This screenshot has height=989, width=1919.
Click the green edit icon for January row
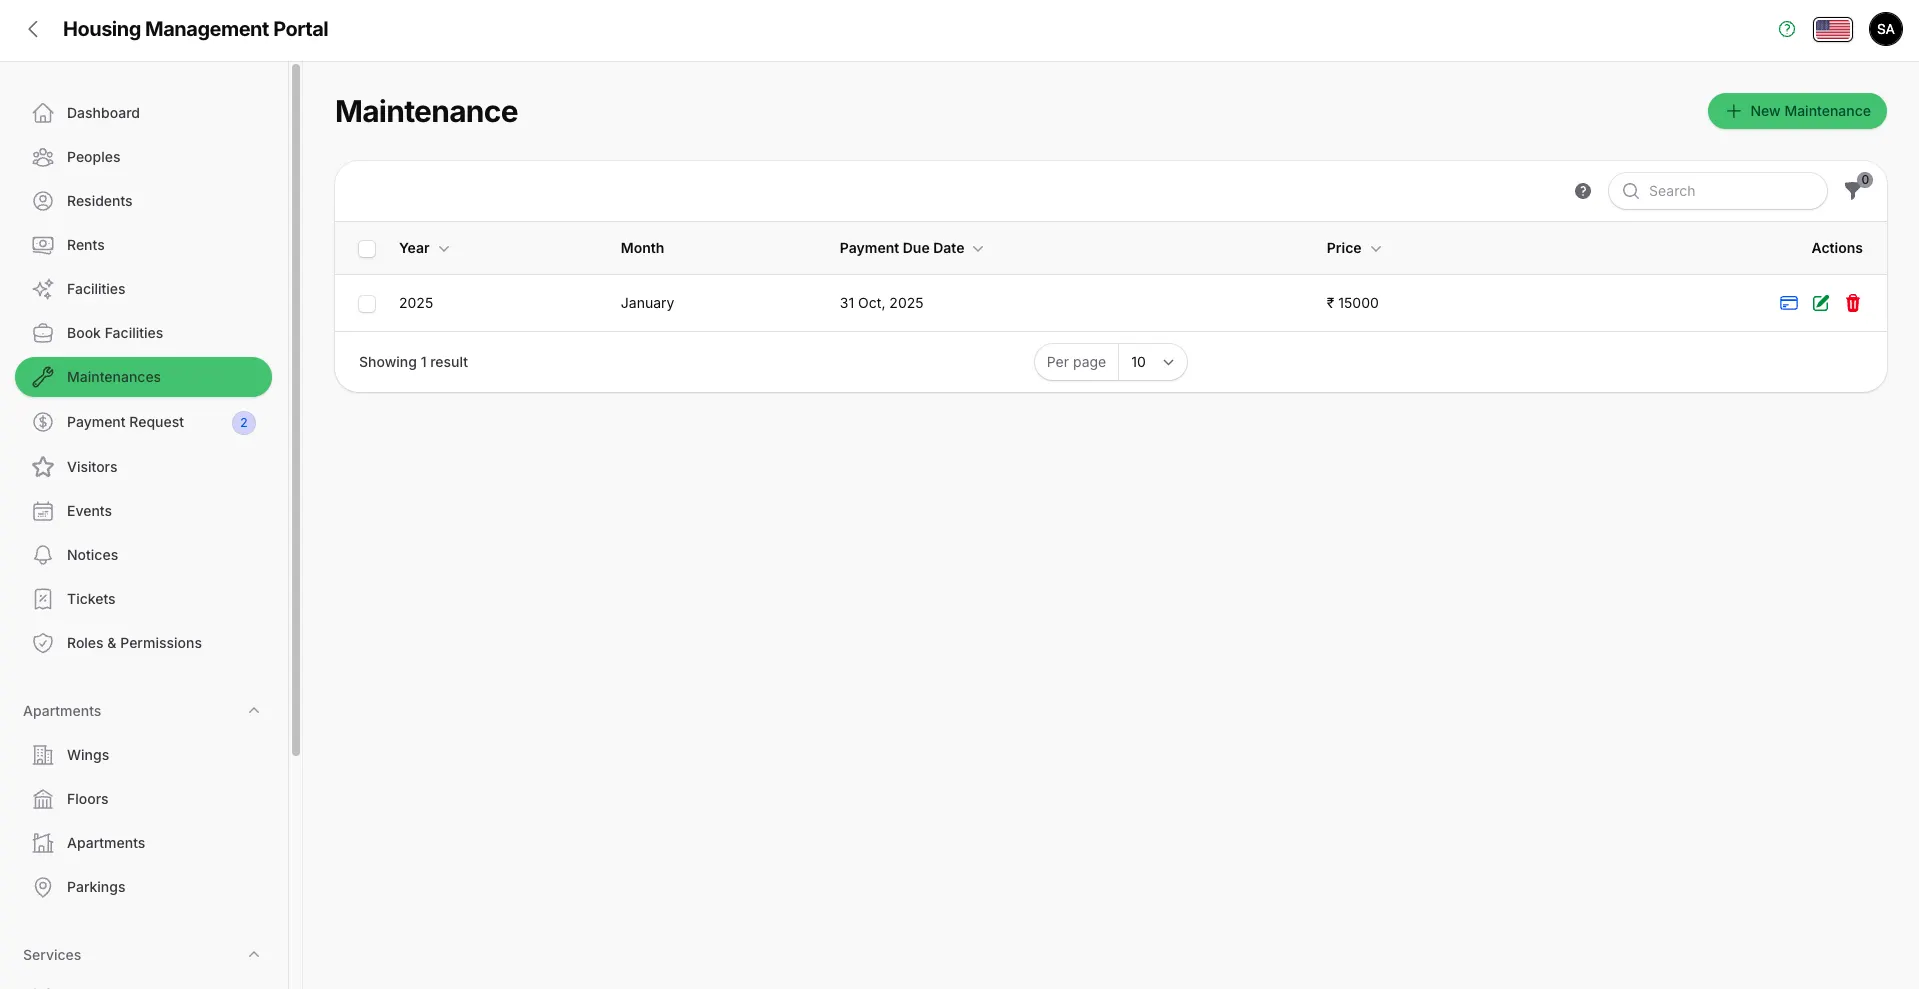point(1820,303)
